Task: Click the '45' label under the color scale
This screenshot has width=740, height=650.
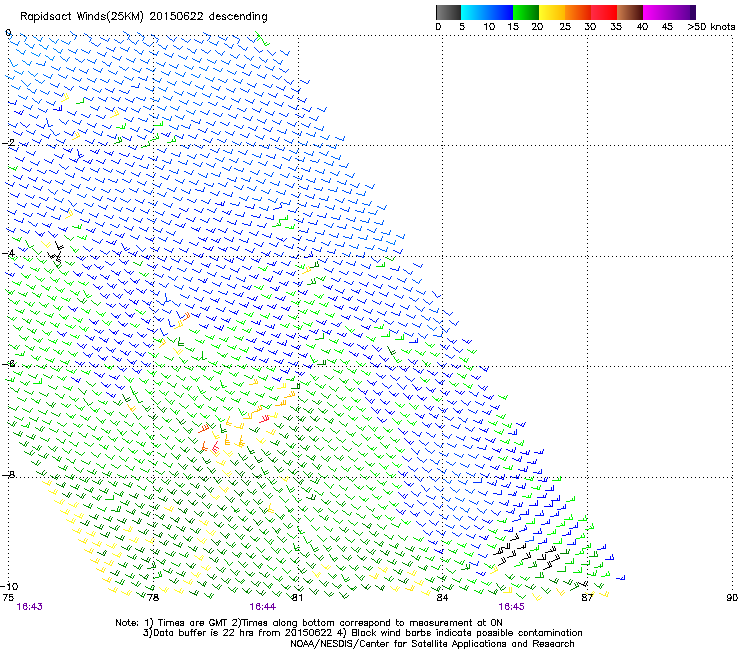Action: point(667,27)
